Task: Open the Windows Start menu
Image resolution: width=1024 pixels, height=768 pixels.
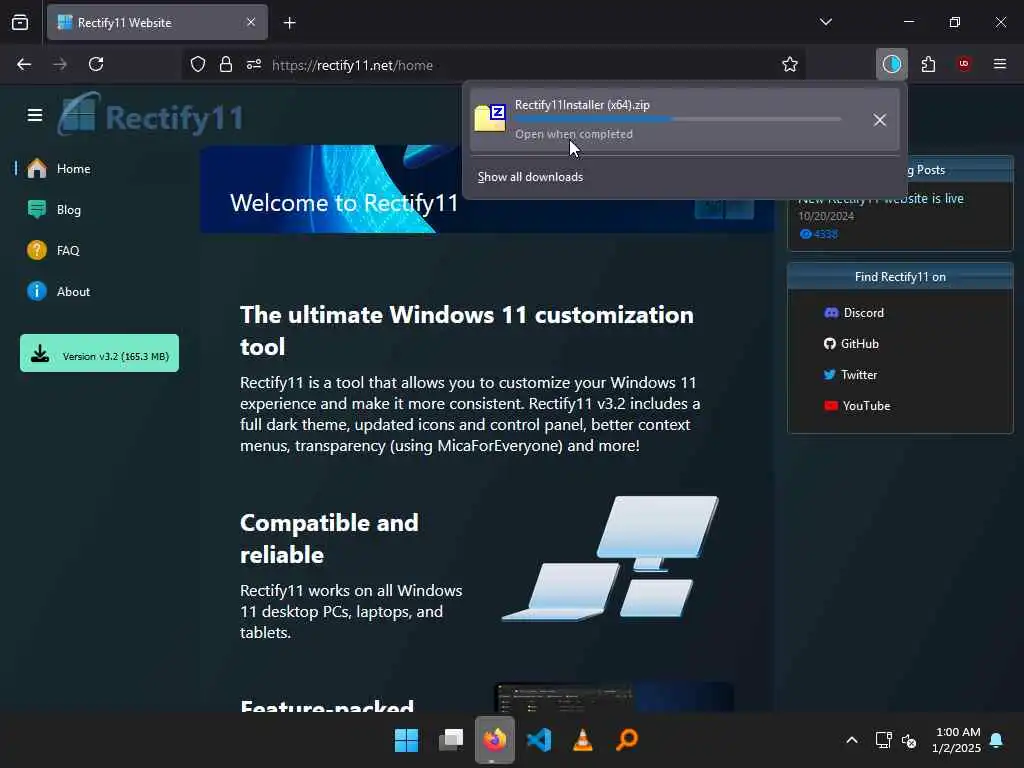Action: tap(406, 740)
